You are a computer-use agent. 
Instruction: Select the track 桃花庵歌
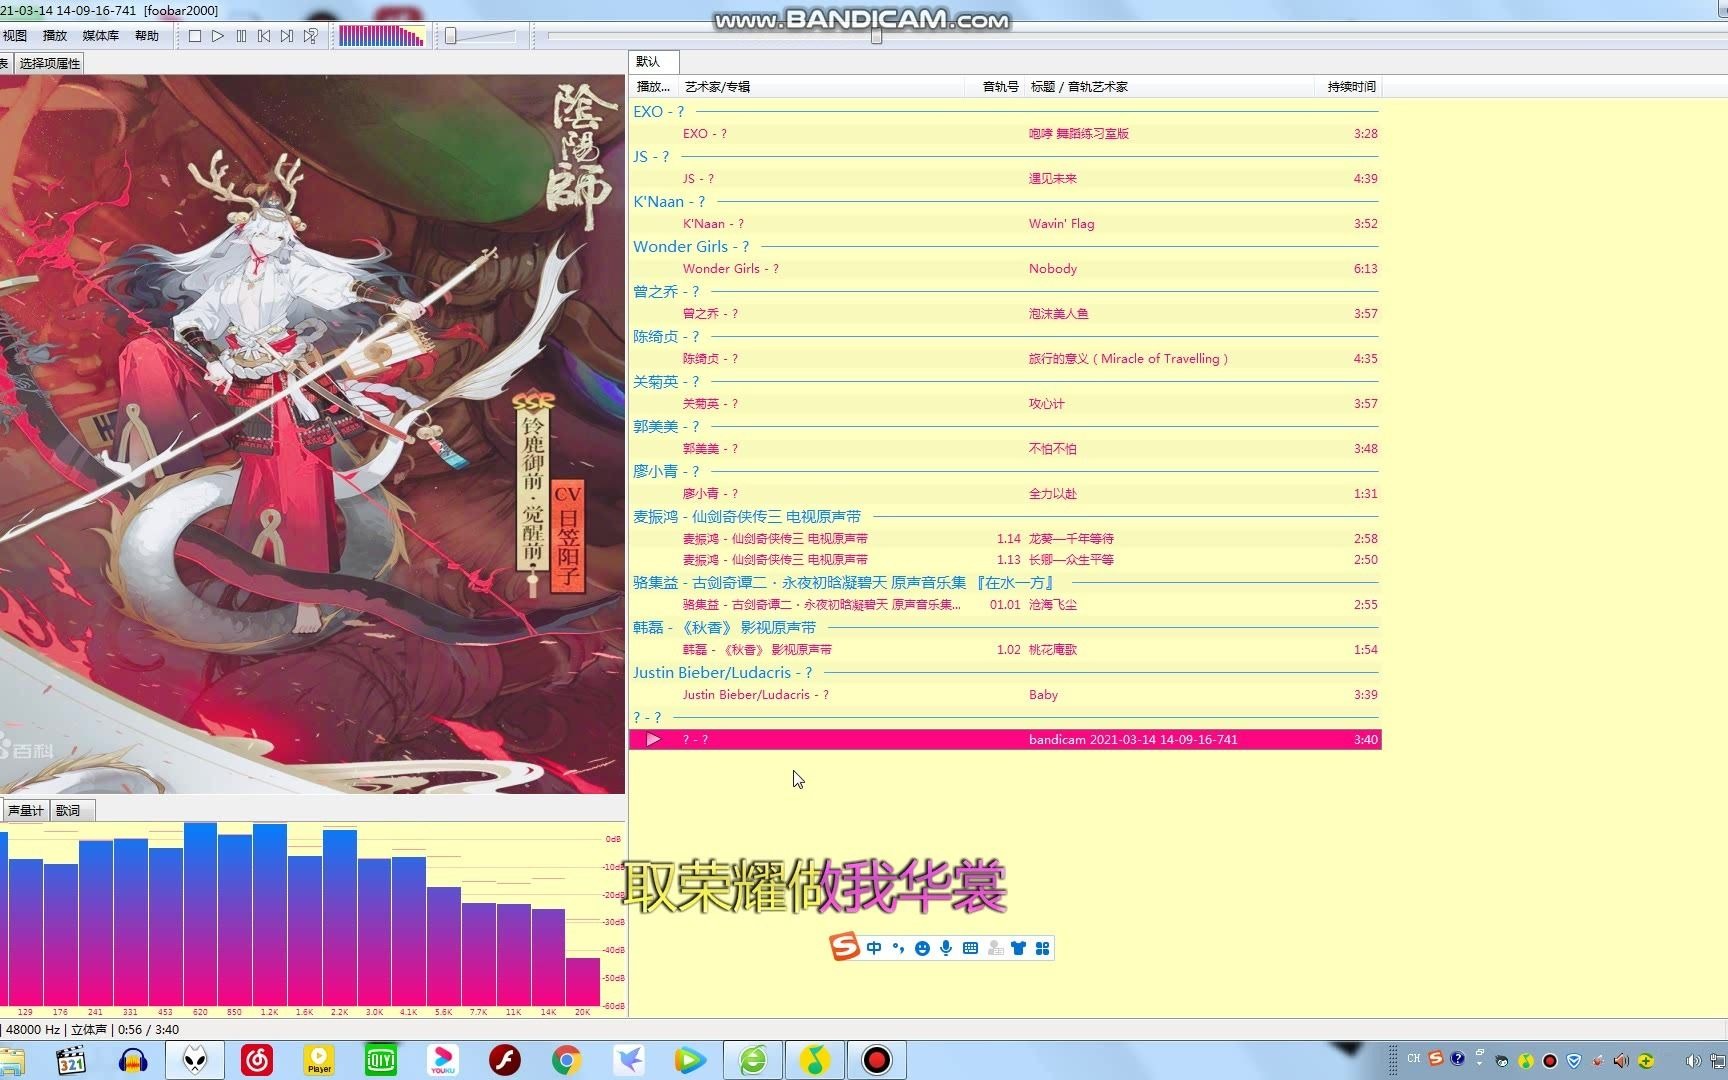coord(1005,650)
